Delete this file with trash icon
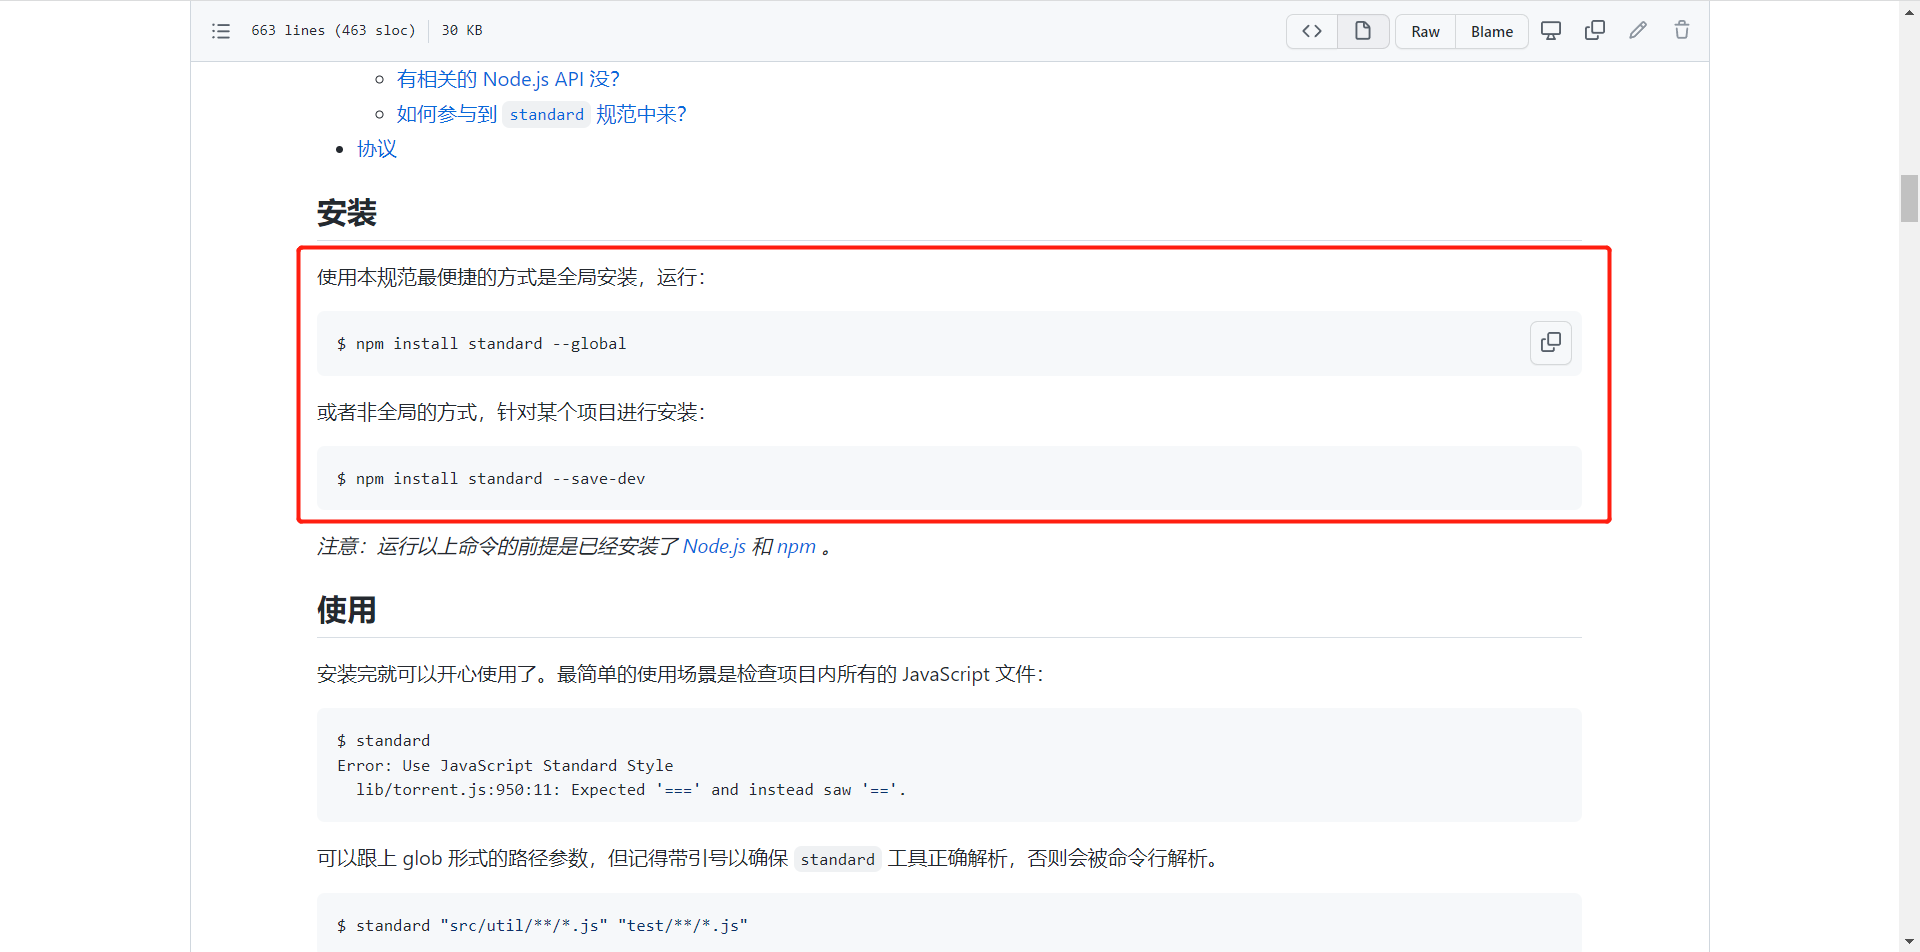The width and height of the screenshot is (1920, 952). (x=1682, y=31)
